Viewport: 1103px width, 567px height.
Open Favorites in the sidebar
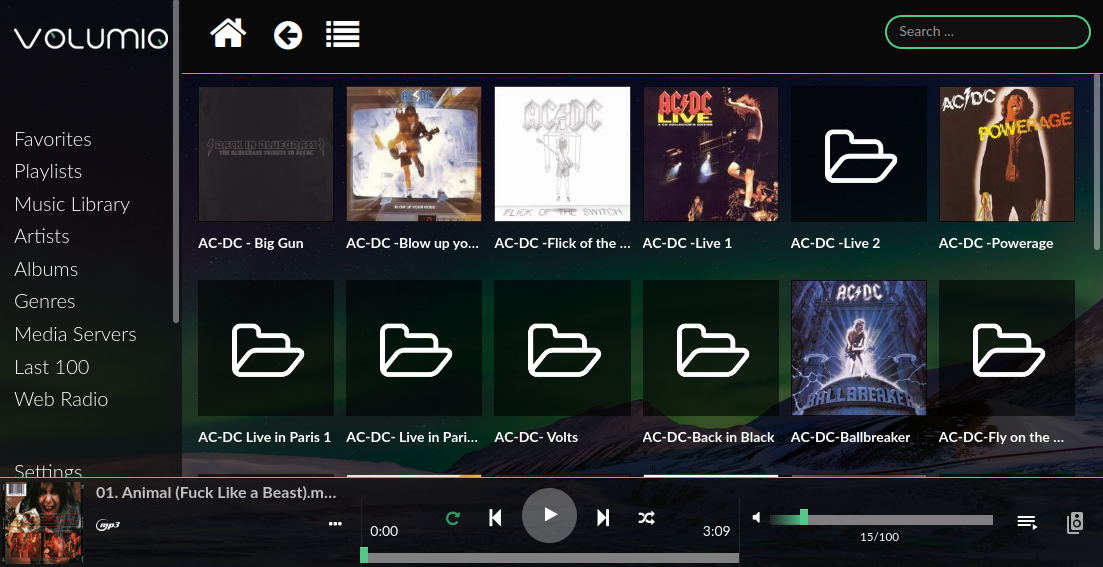[53, 139]
